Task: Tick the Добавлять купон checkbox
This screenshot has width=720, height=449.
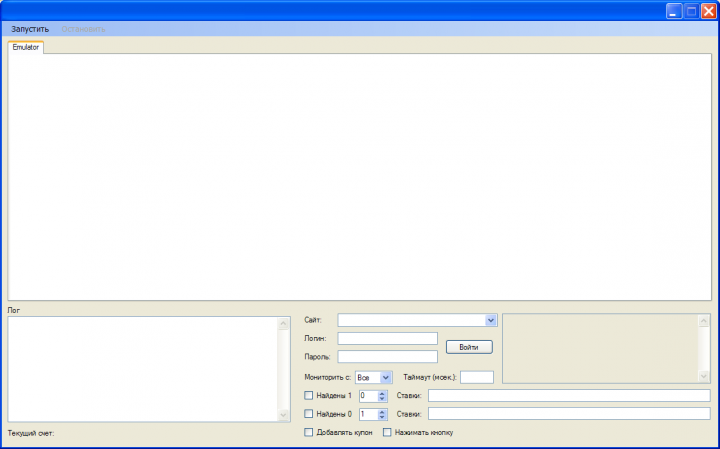Action: pyautogui.click(x=309, y=432)
